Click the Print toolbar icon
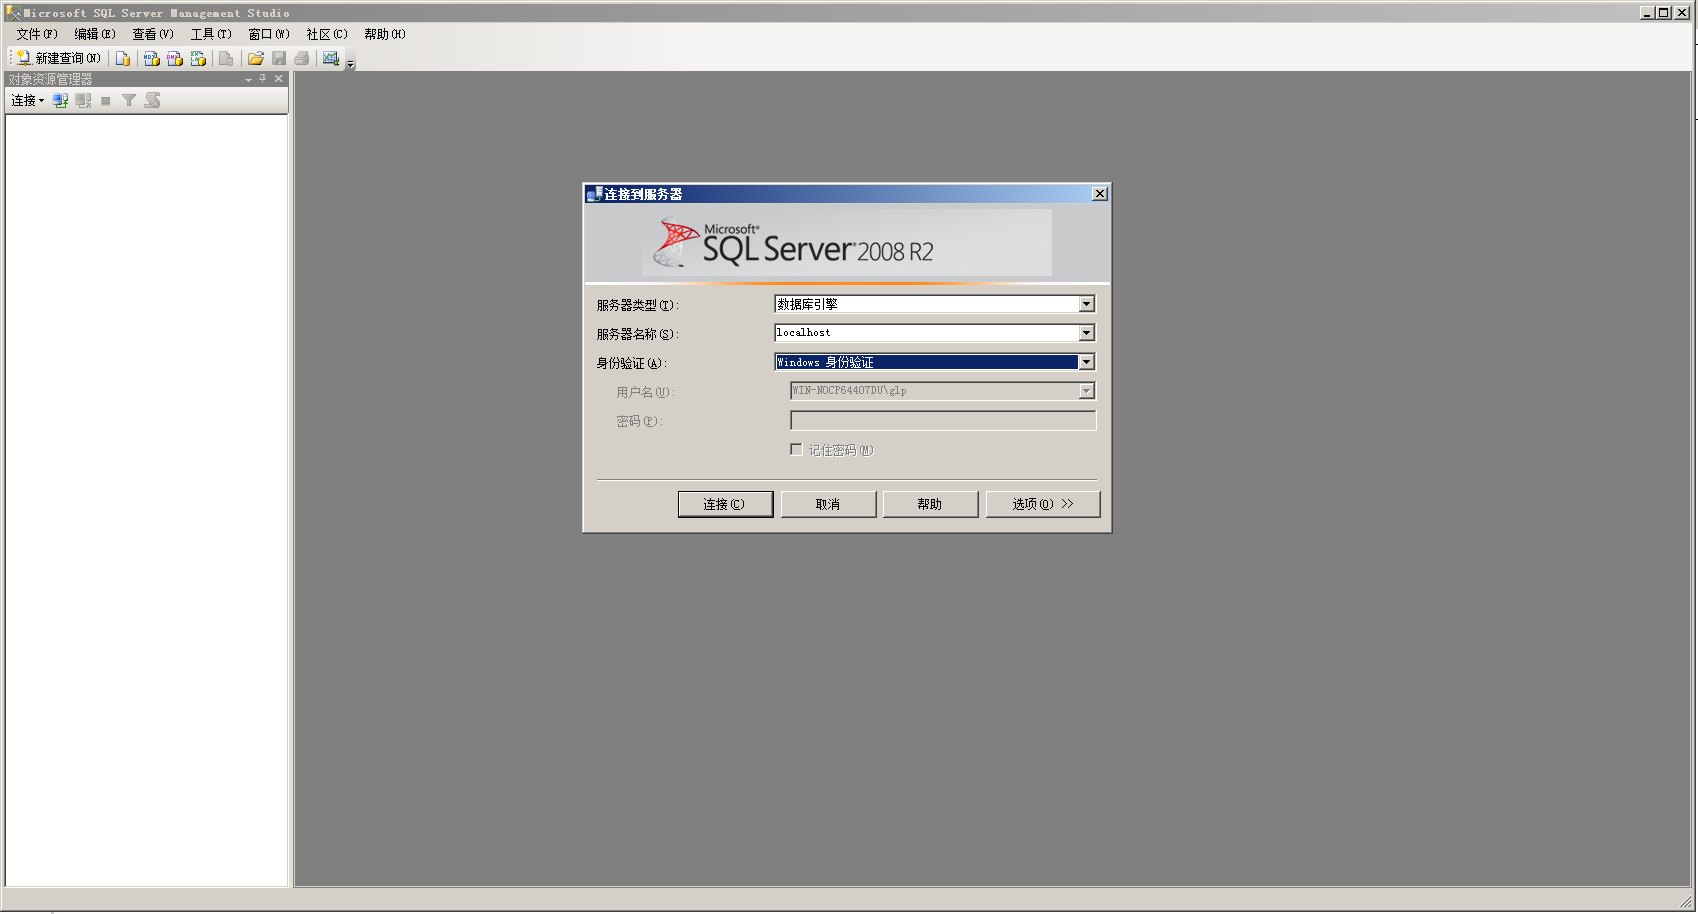The height and width of the screenshot is (914, 1698). (x=302, y=58)
